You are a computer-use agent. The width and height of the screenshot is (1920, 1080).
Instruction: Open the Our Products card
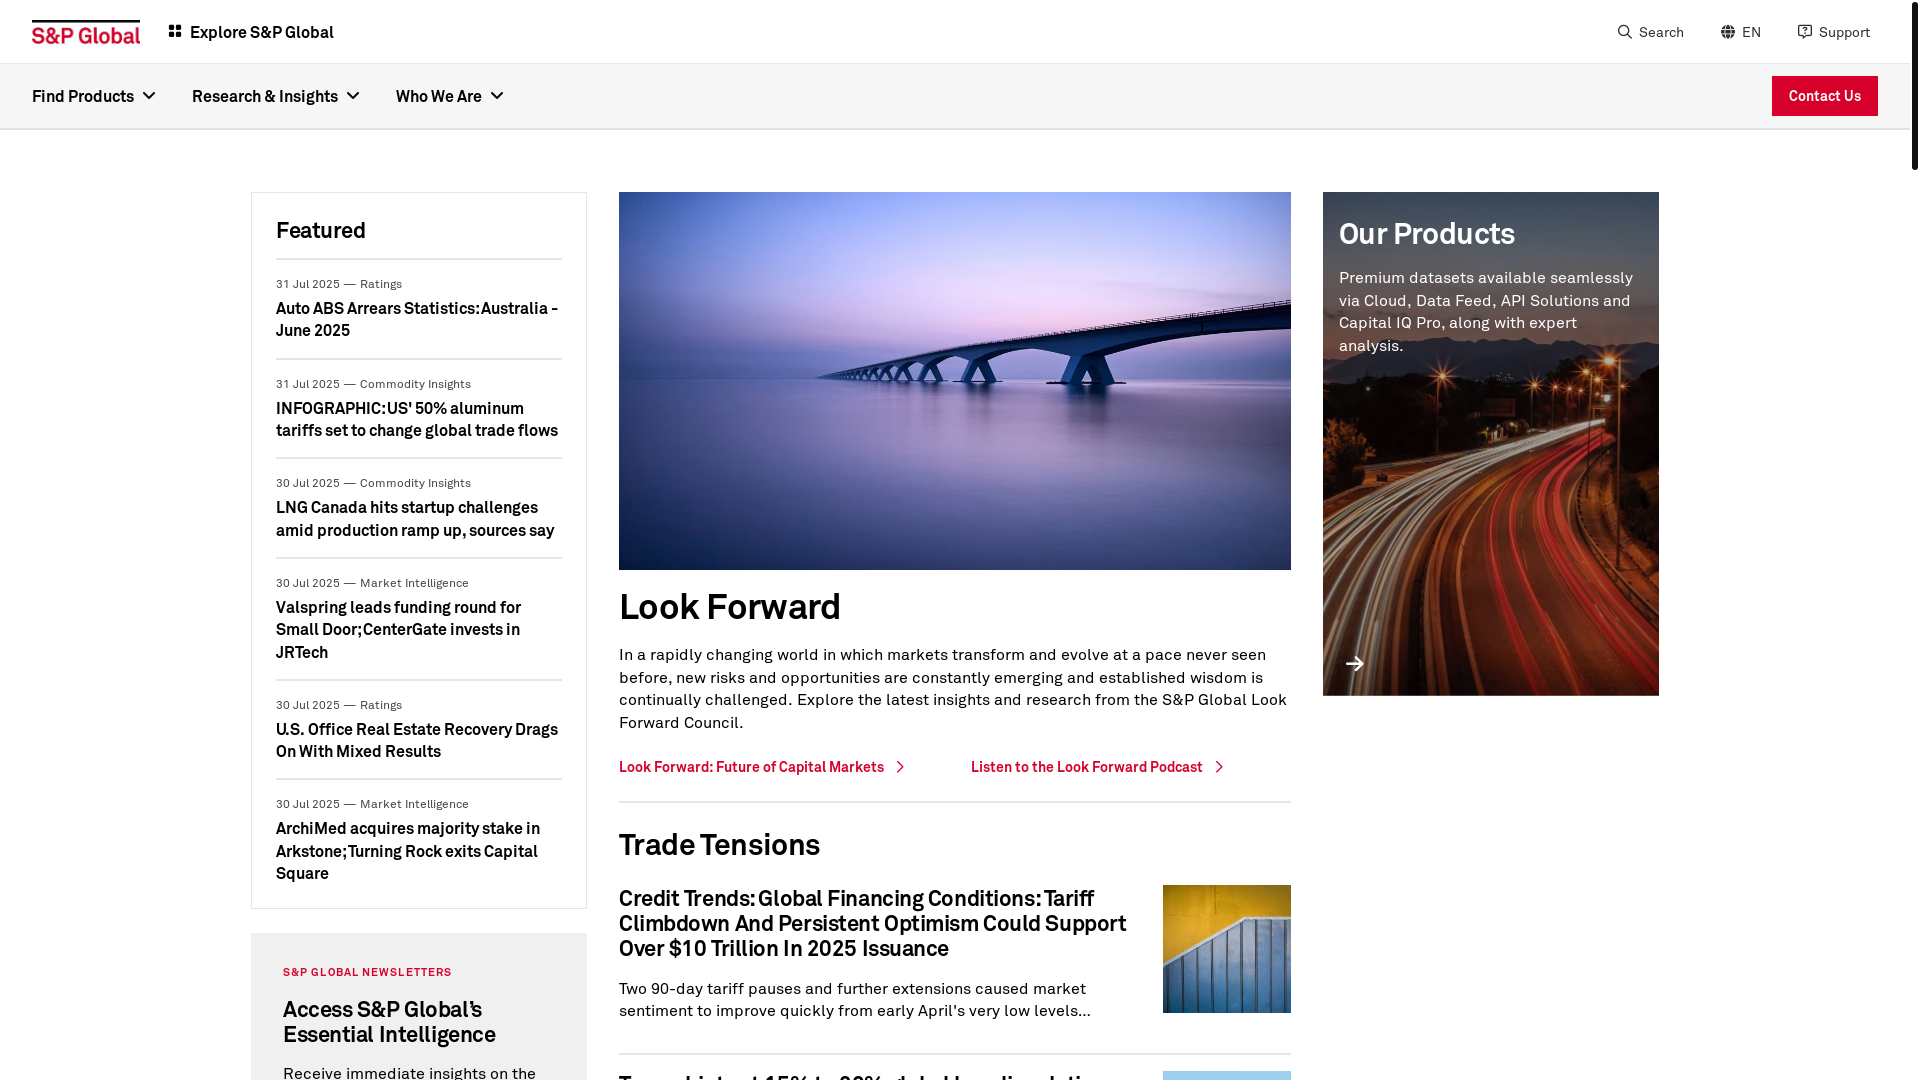pyautogui.click(x=1490, y=444)
